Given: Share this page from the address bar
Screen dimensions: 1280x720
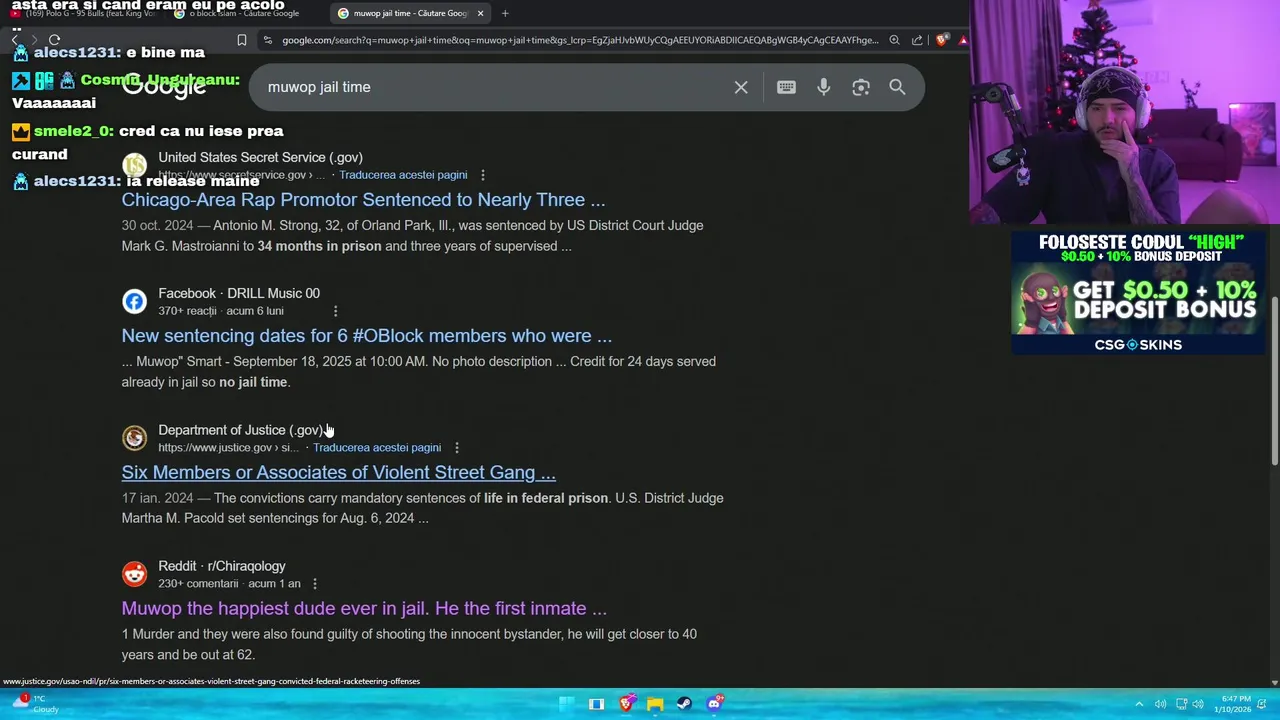Looking at the screenshot, I should (x=917, y=40).
